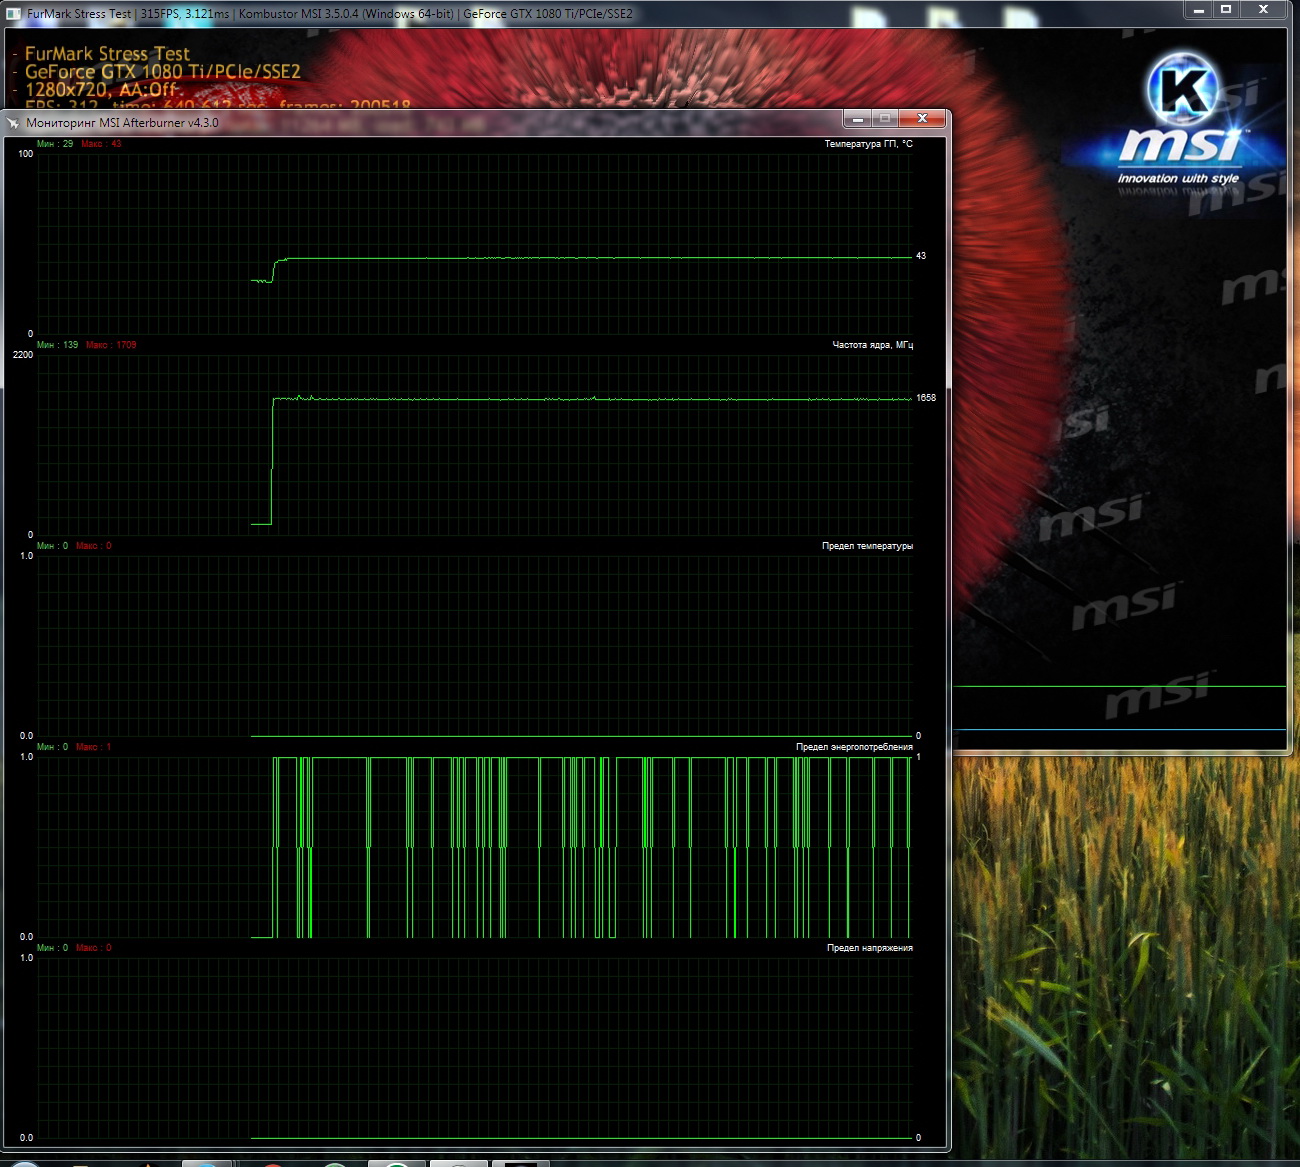The width and height of the screenshot is (1300, 1167).
Task: Click the 'Макс : 43' temperature maximum value
Action: coord(101,144)
